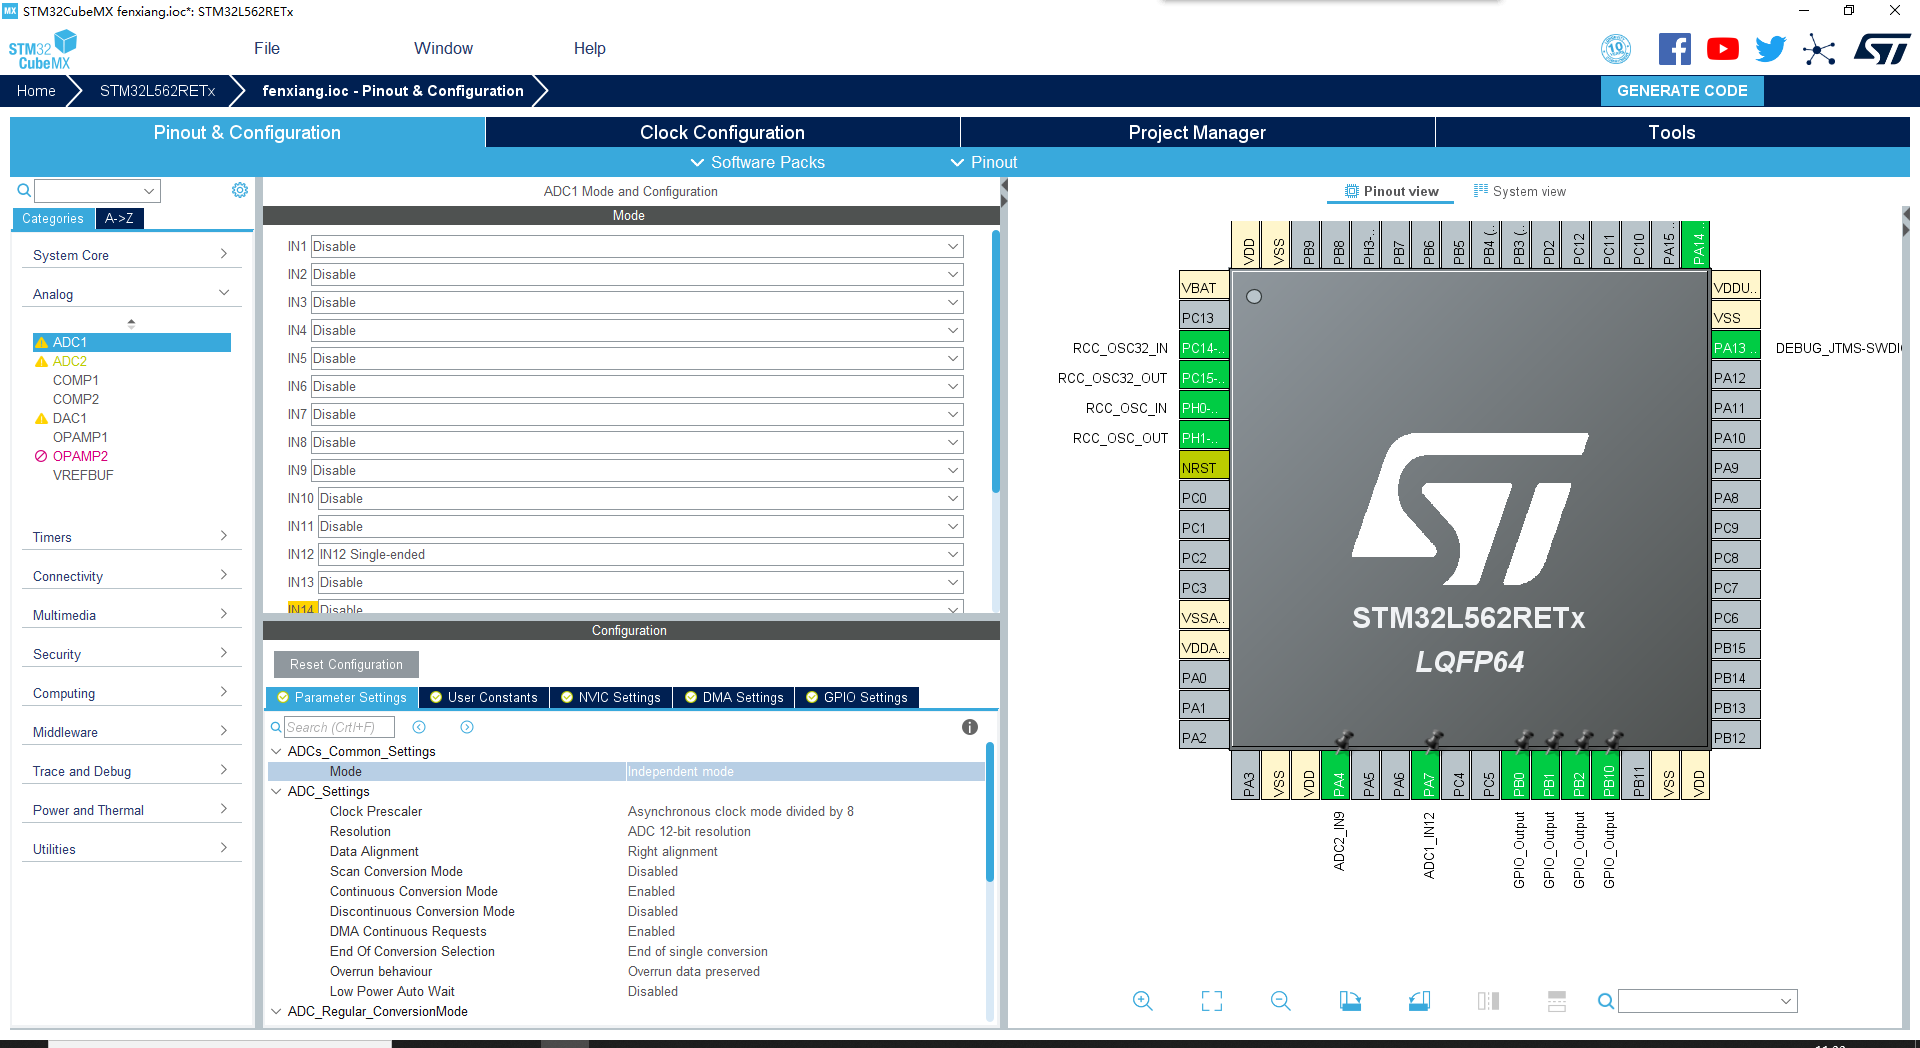Click the GENERATE CODE button

coord(1682,90)
